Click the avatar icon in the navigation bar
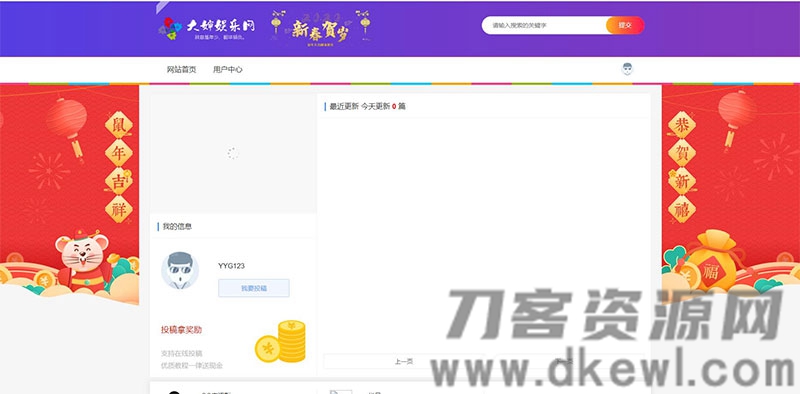Image resolution: width=800 pixels, height=394 pixels. pyautogui.click(x=627, y=69)
